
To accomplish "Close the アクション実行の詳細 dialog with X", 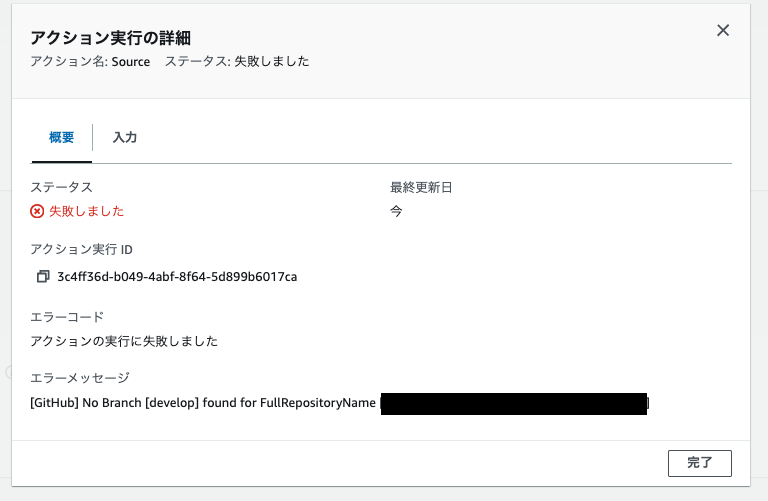I will pyautogui.click(x=722, y=30).
